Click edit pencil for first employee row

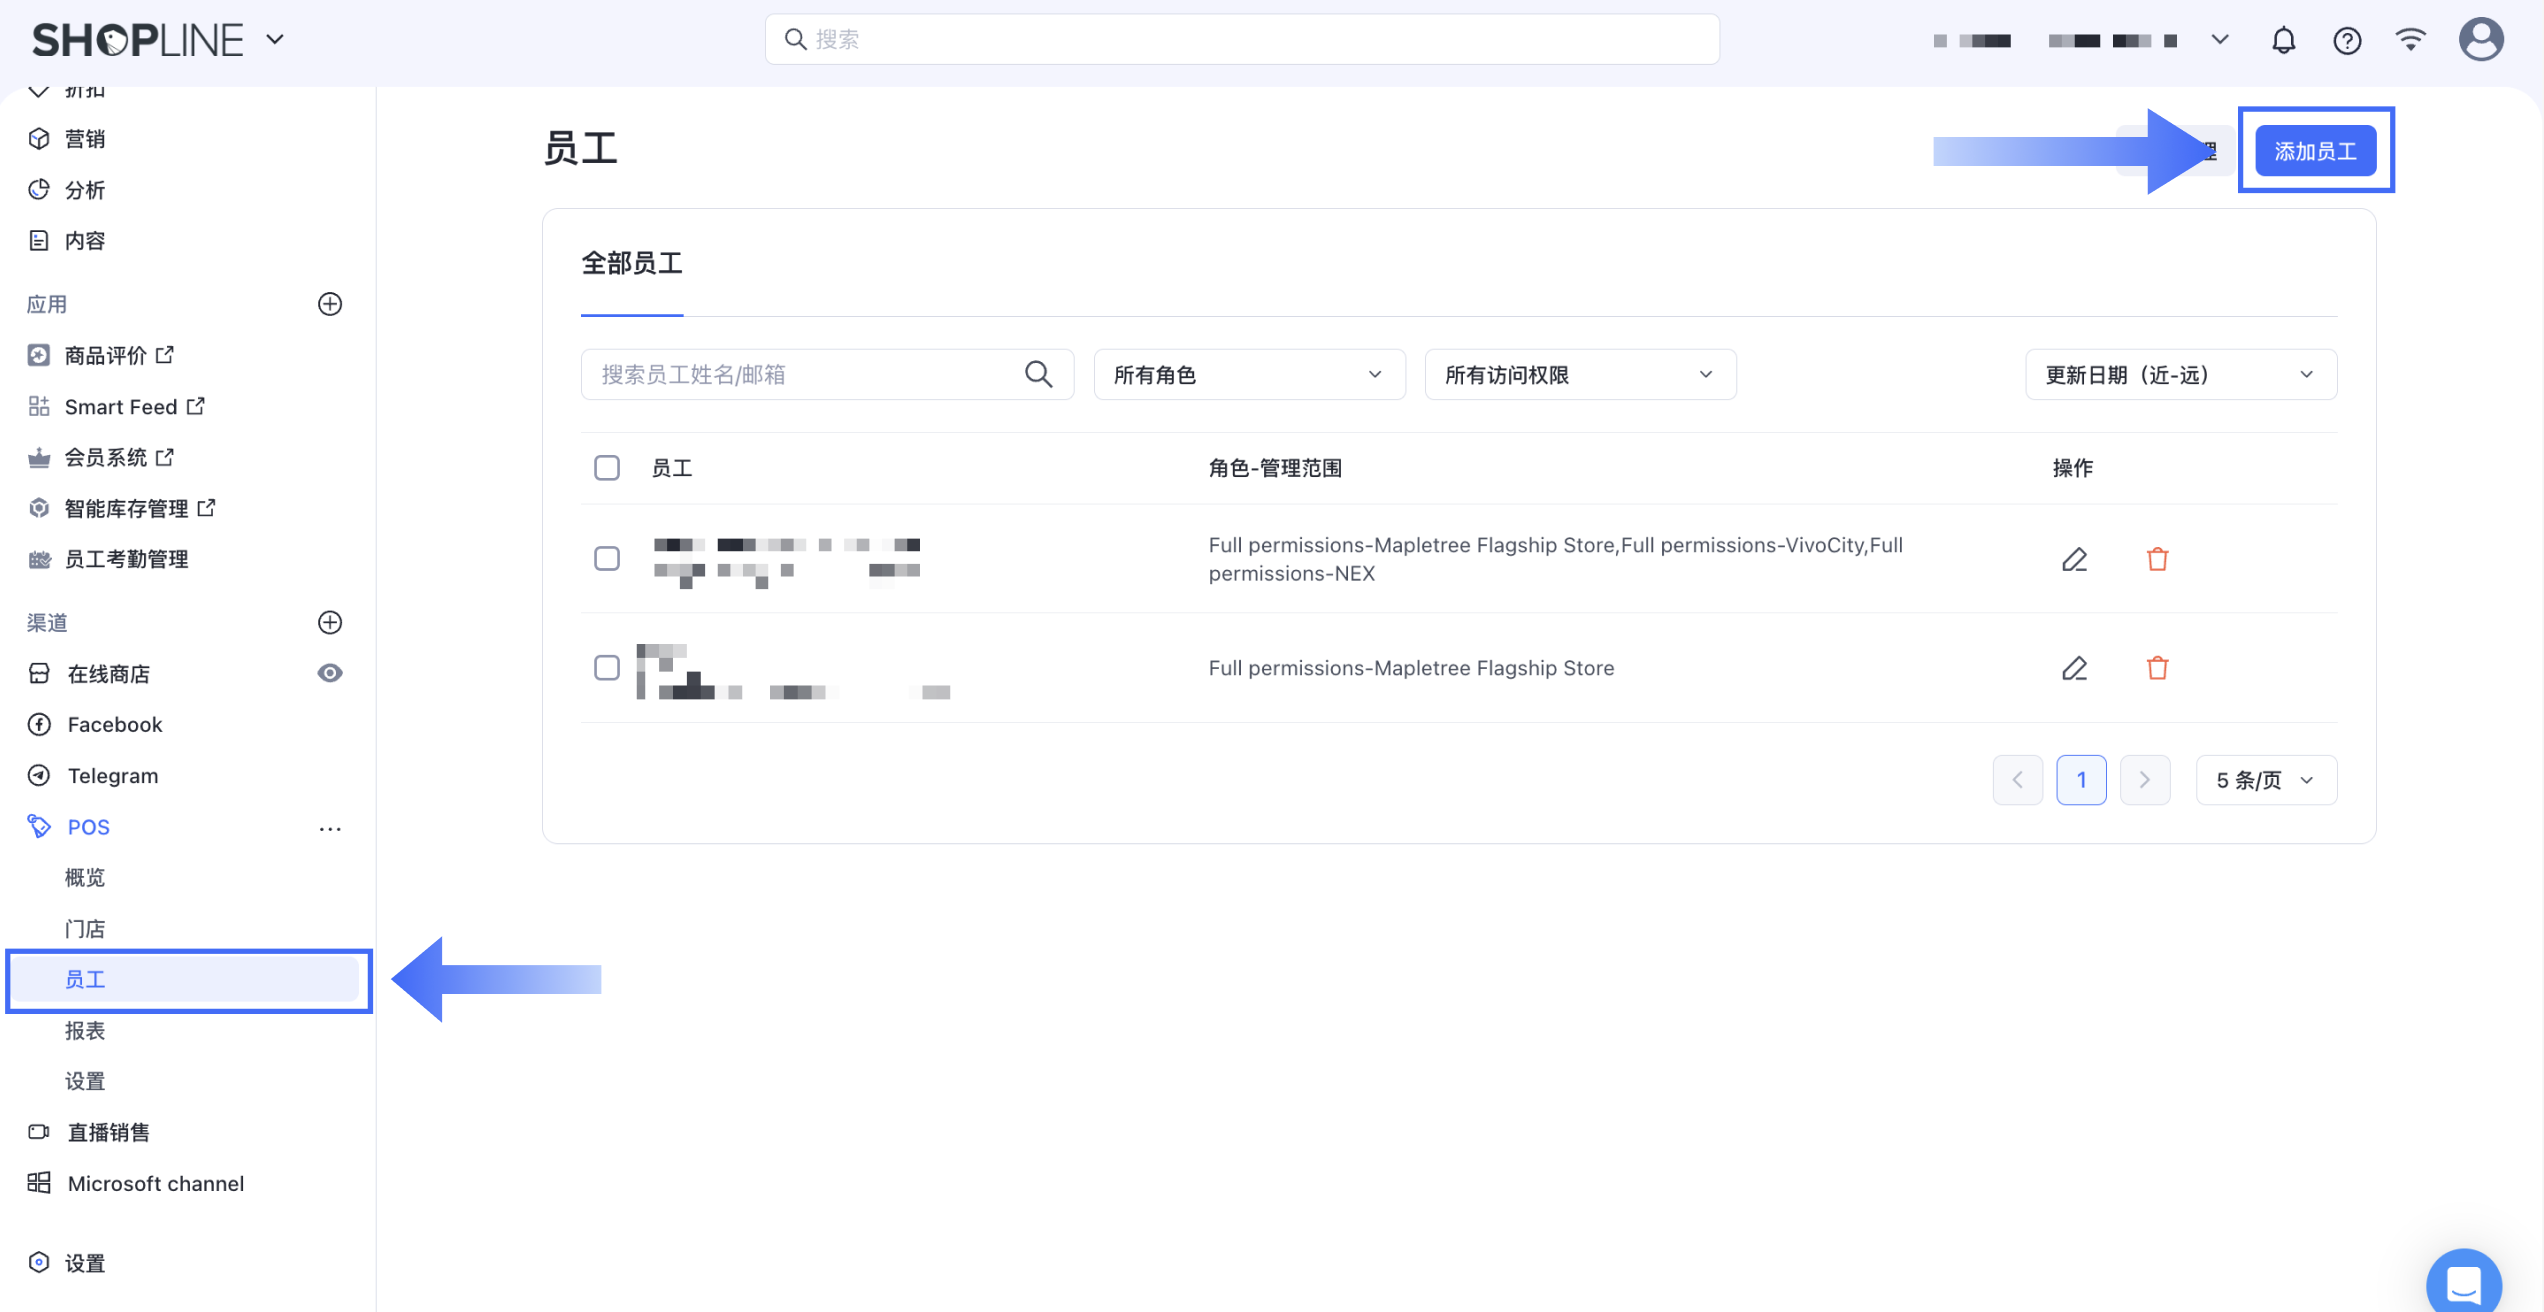point(2074,559)
